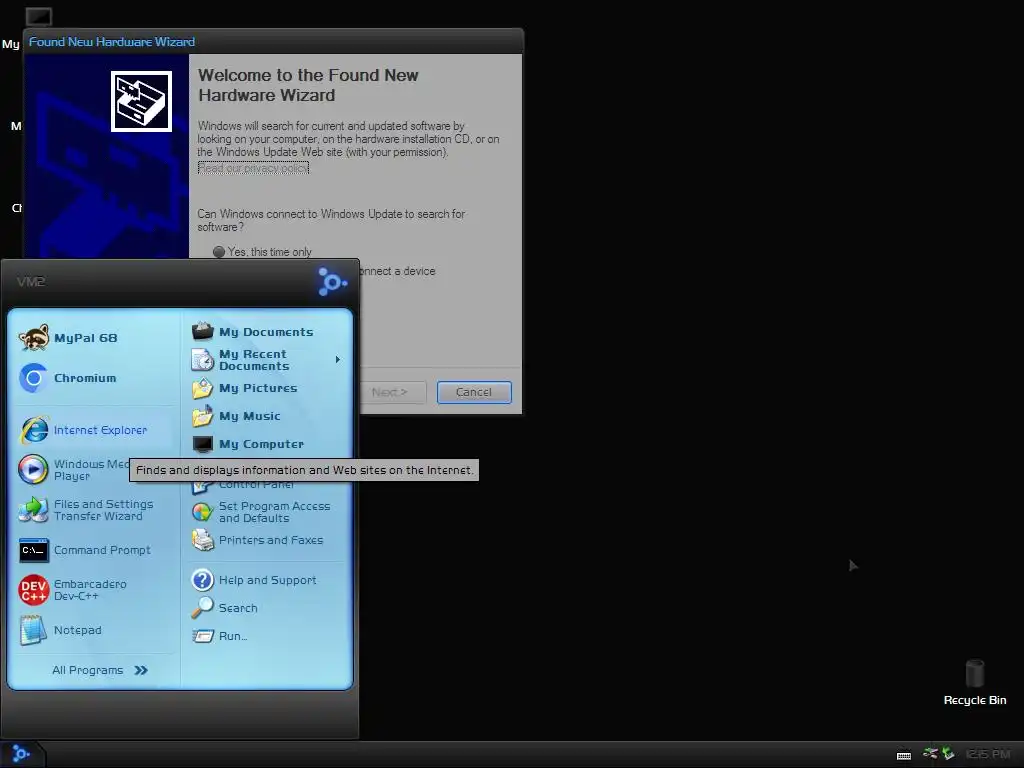Click the network connection tray icon
Image resolution: width=1024 pixels, height=768 pixels.
930,754
